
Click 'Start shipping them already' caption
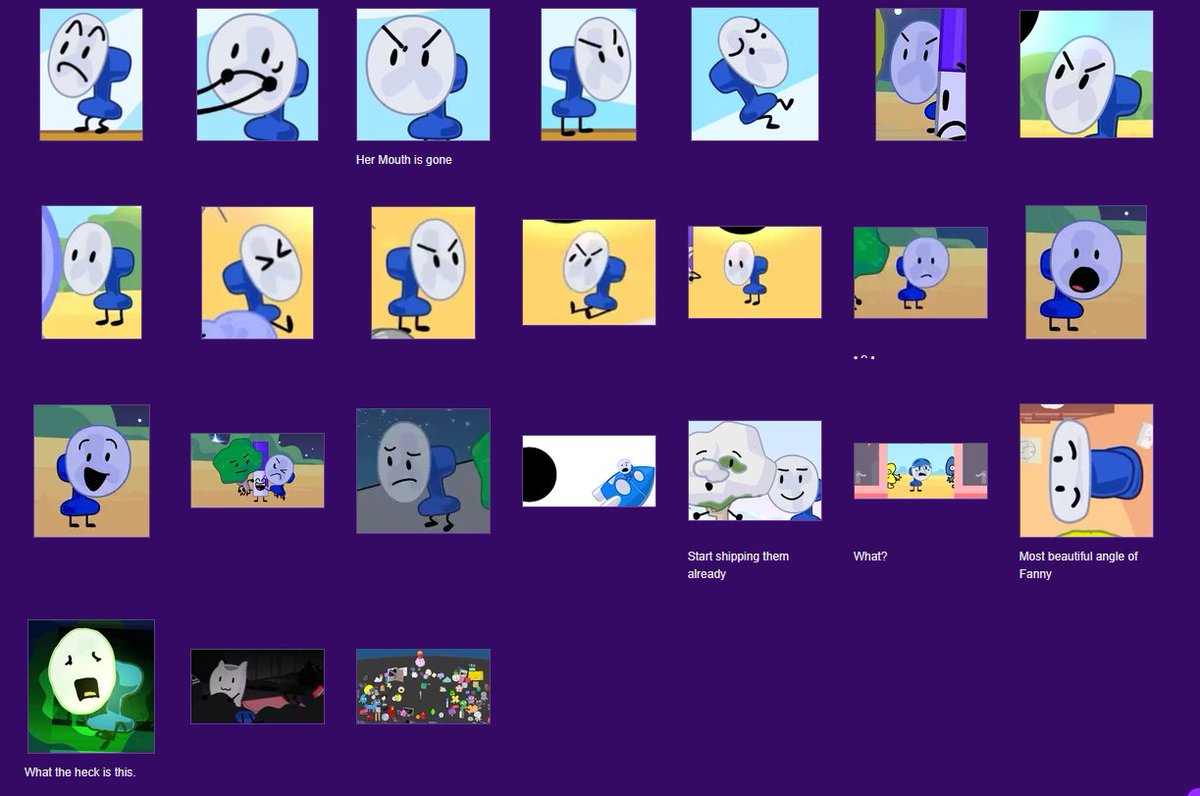coord(738,565)
